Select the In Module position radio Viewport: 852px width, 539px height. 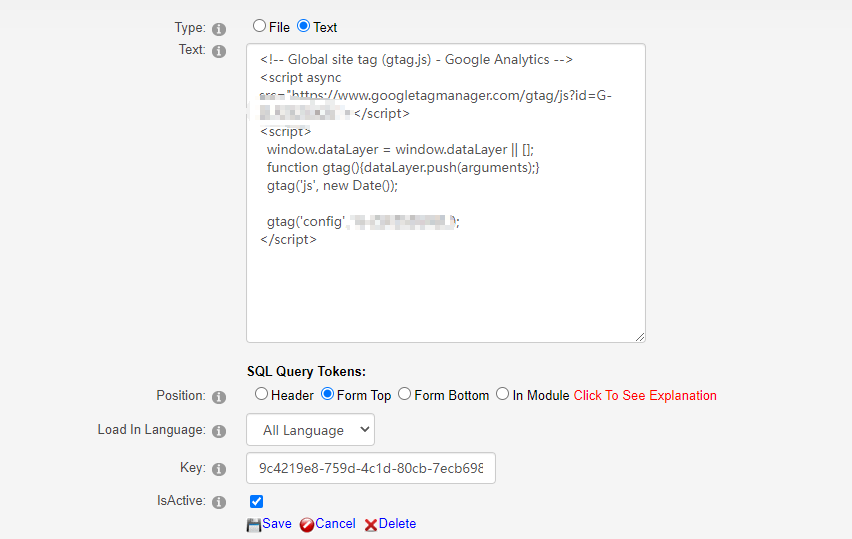[x=503, y=394]
